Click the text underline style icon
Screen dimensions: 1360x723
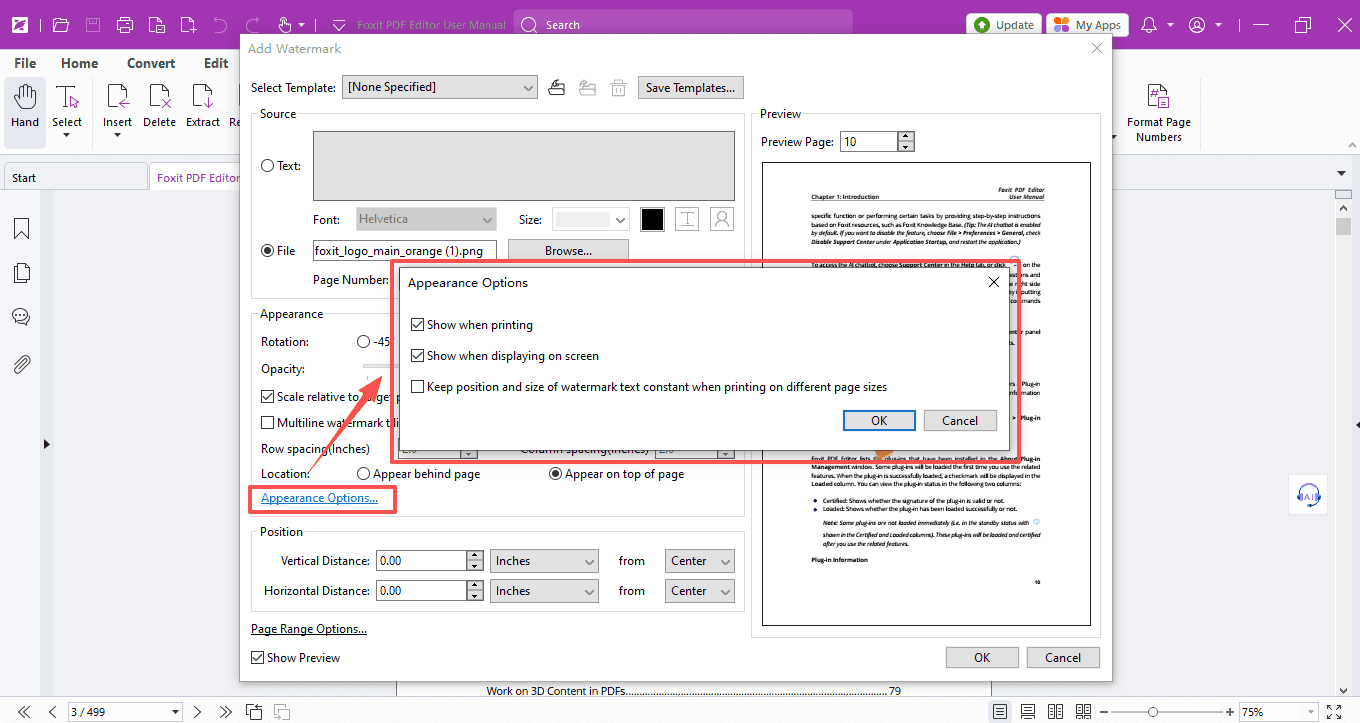(x=687, y=219)
